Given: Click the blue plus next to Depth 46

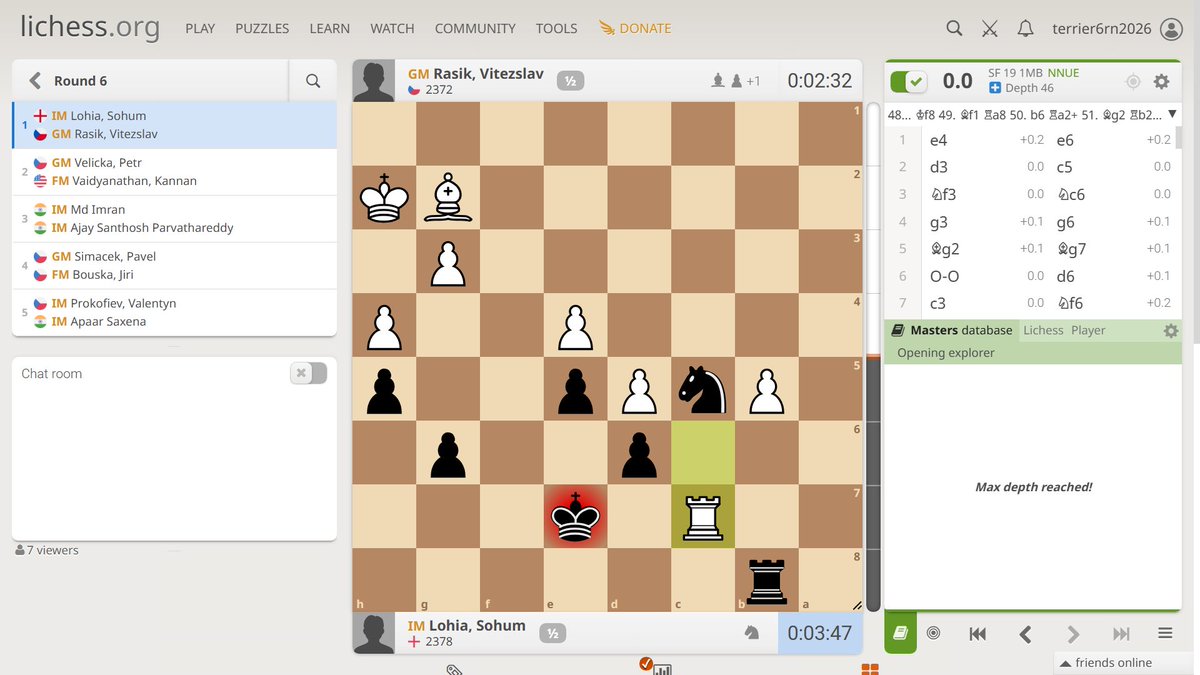Looking at the screenshot, I should pos(995,88).
